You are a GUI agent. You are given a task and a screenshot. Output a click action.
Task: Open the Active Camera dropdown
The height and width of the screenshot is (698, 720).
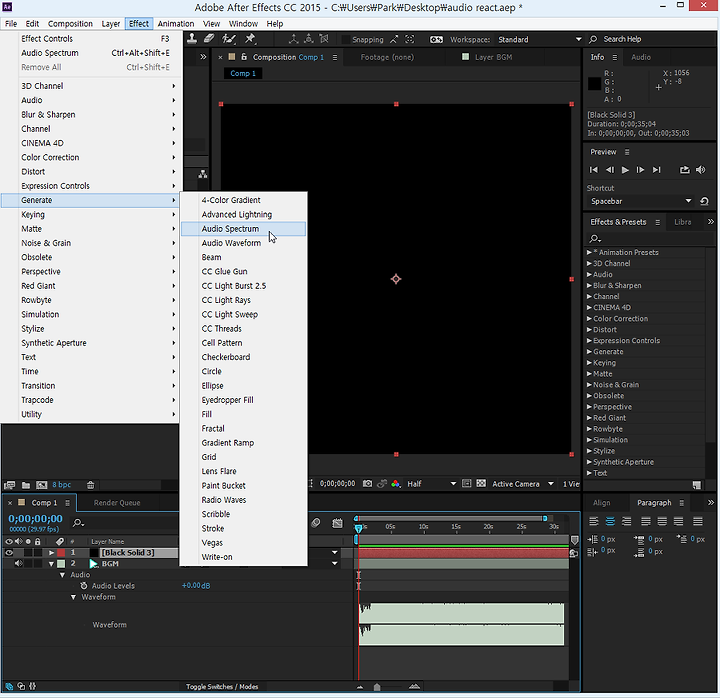[523, 484]
